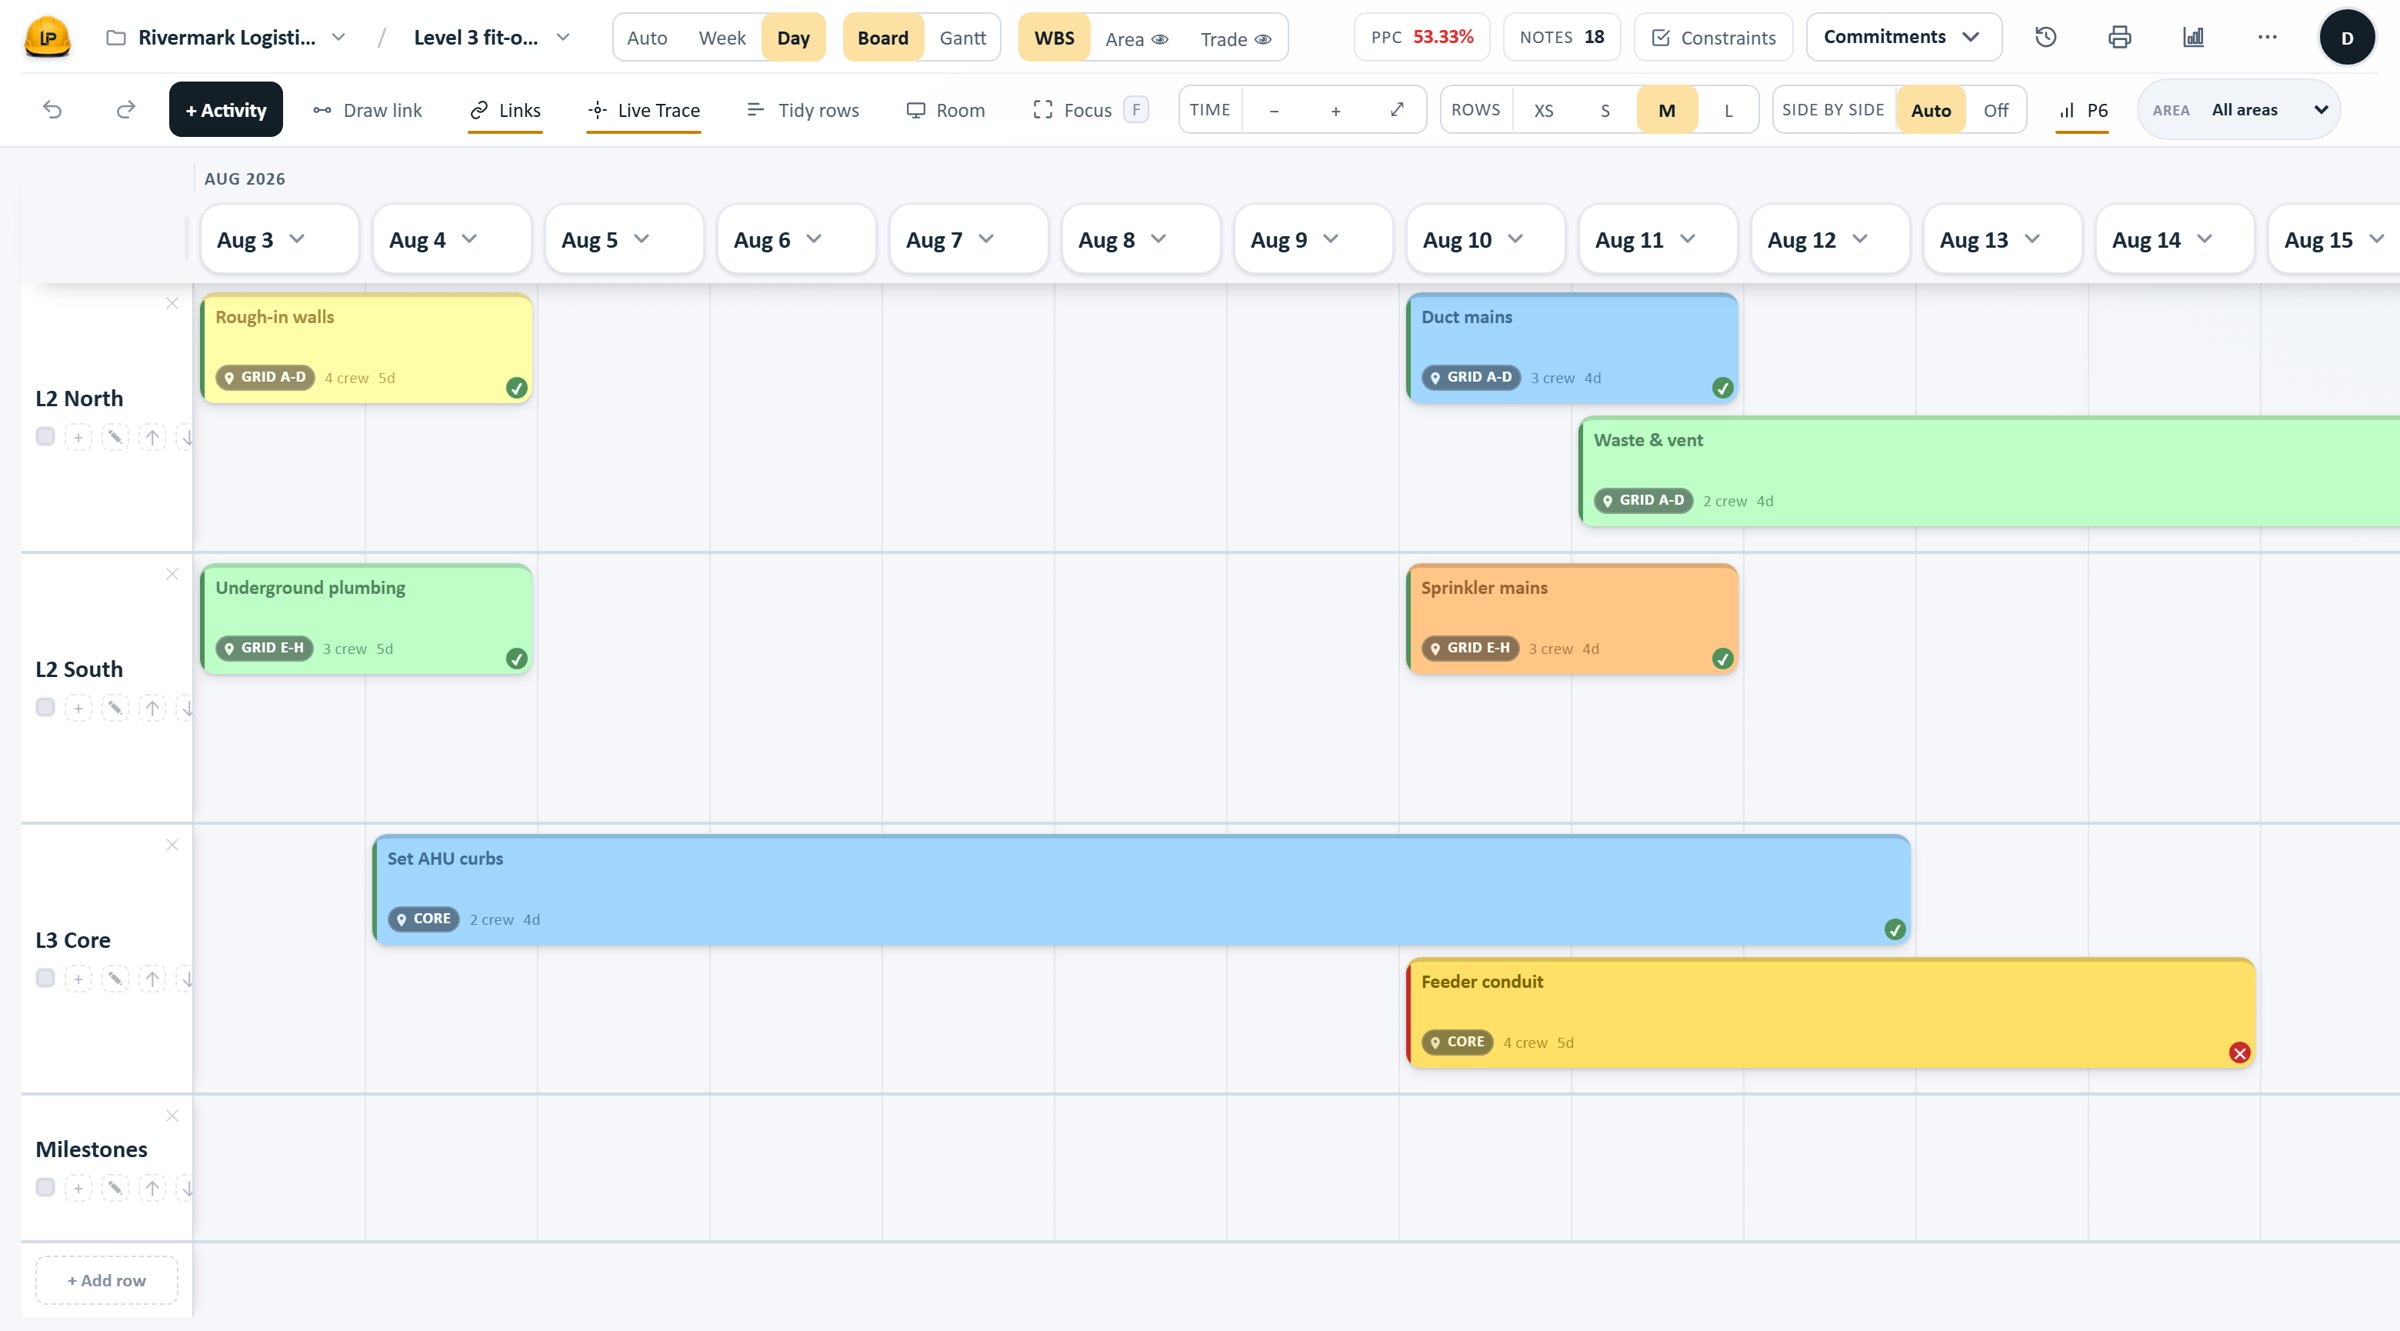The width and height of the screenshot is (2400, 1331).
Task: Click the hard hat app logo
Action: coord(47,37)
